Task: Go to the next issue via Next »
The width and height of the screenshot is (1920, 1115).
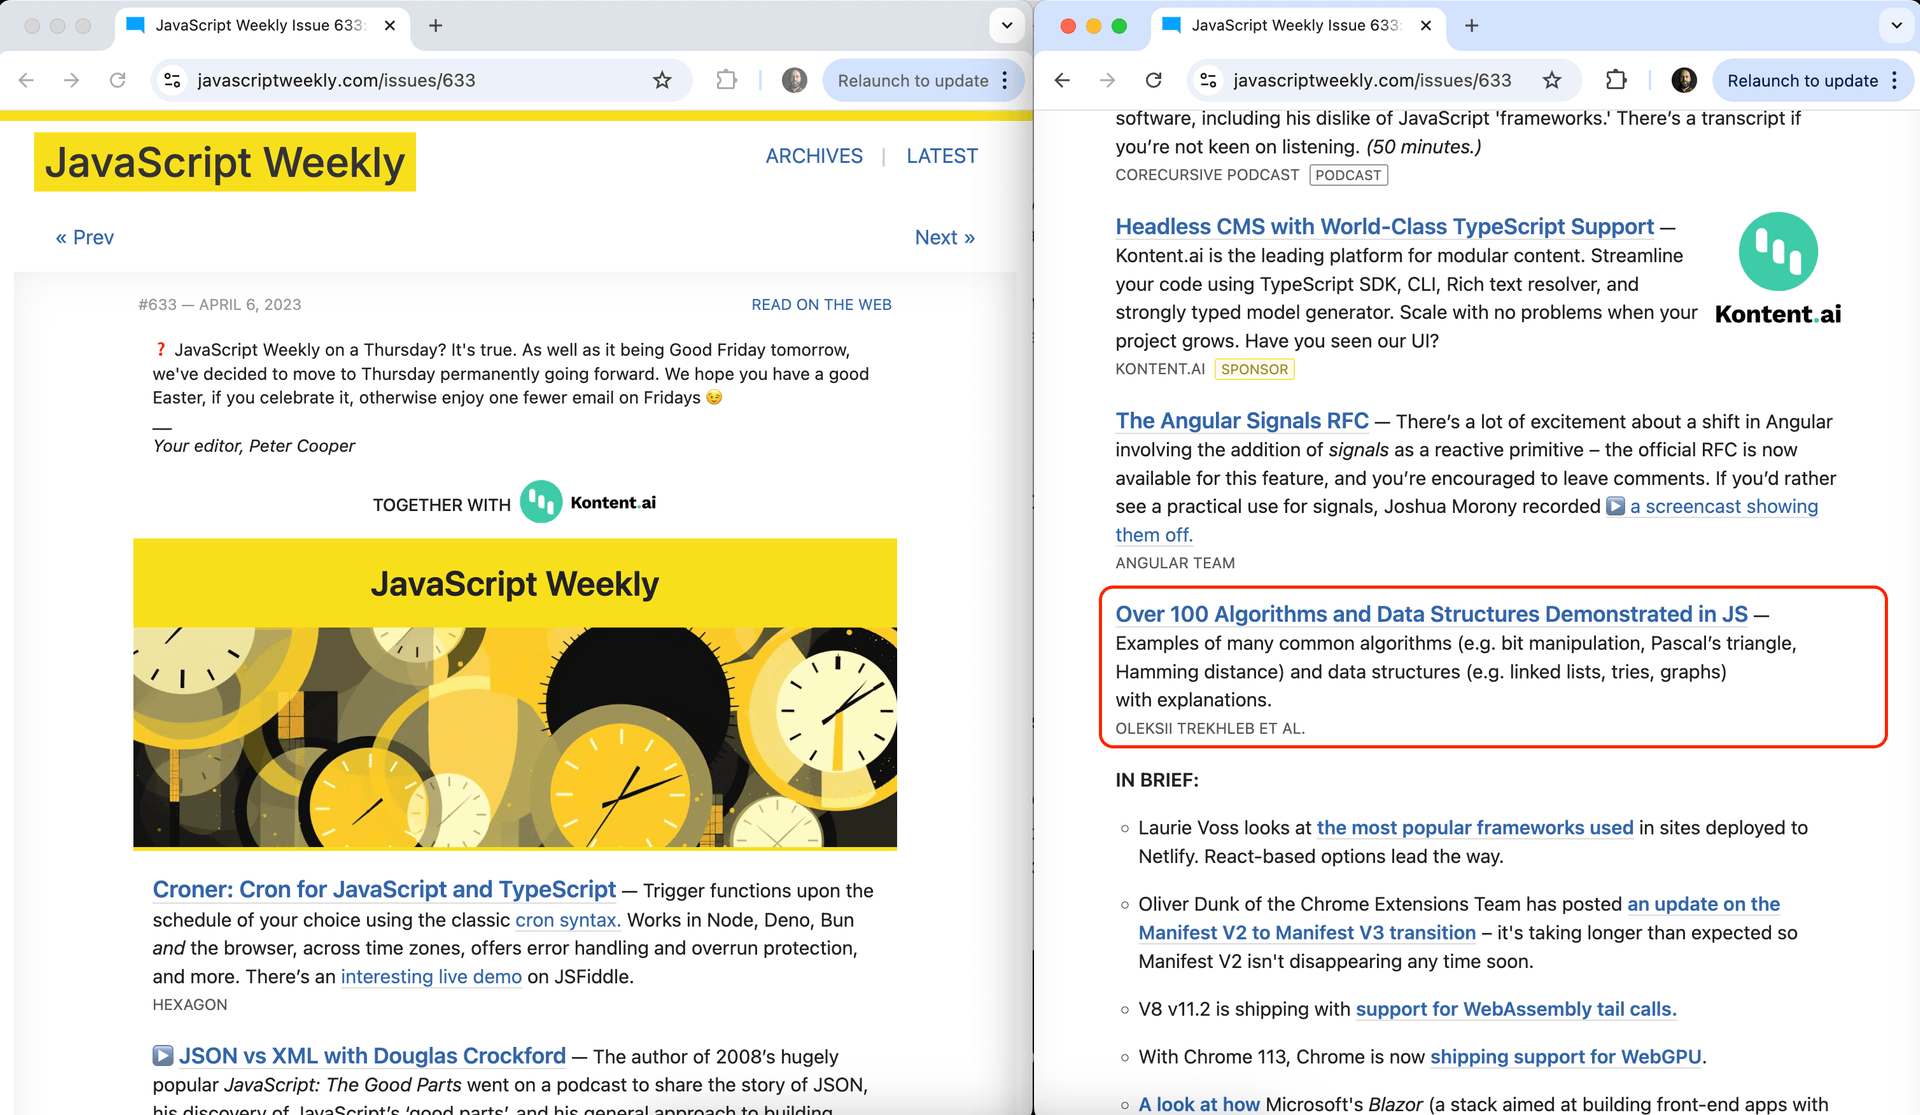Action: [x=945, y=237]
